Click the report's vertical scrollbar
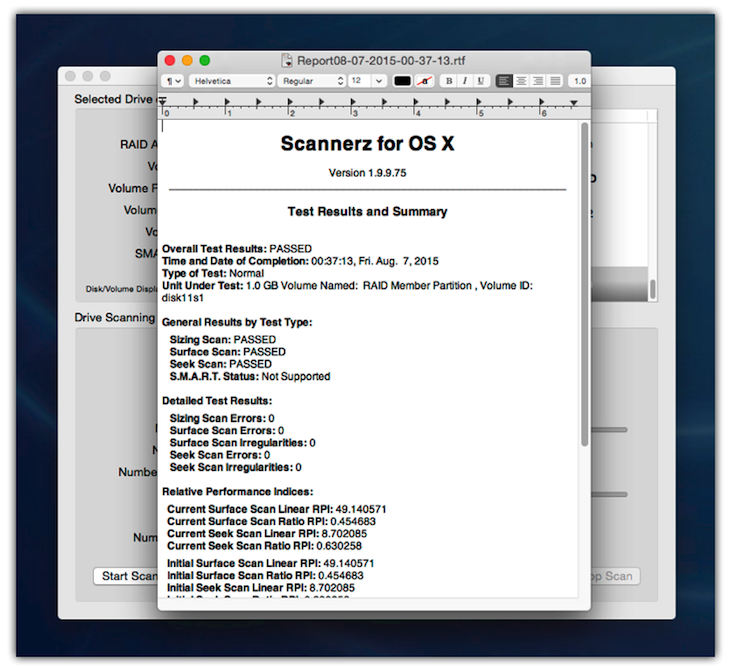 584,284
